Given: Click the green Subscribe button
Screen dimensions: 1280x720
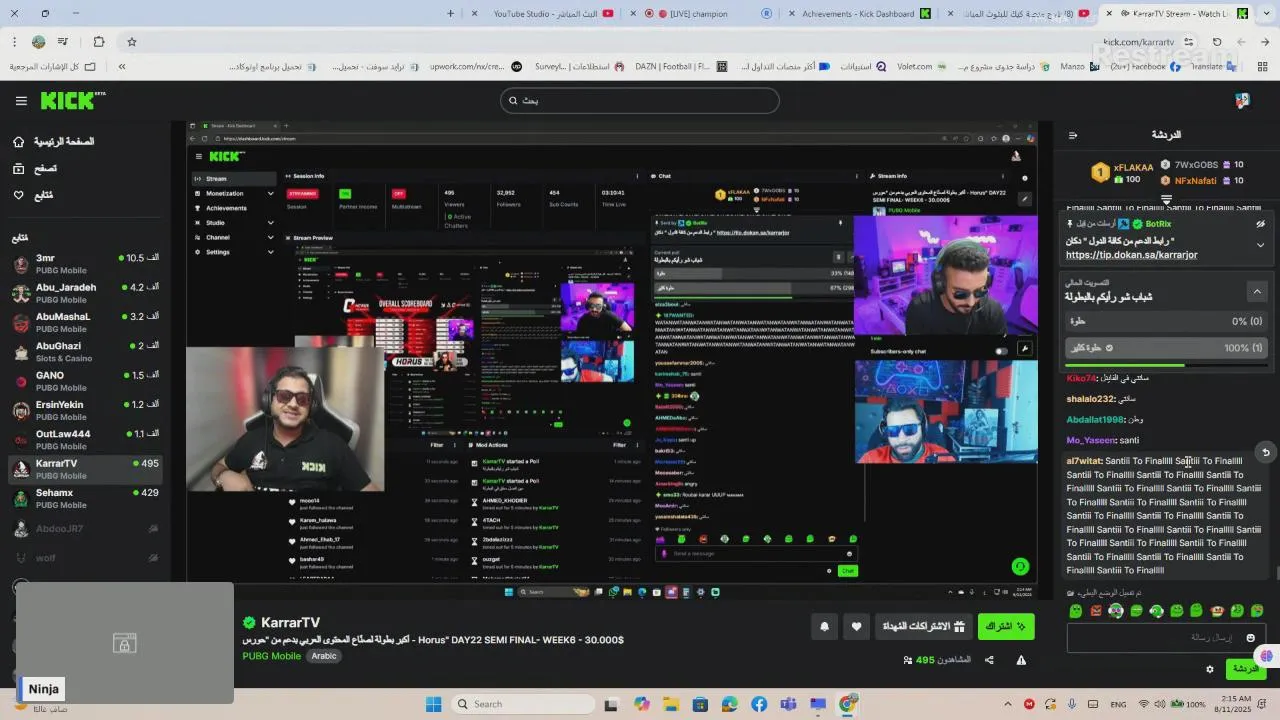Looking at the screenshot, I should pyautogui.click(x=1006, y=627).
